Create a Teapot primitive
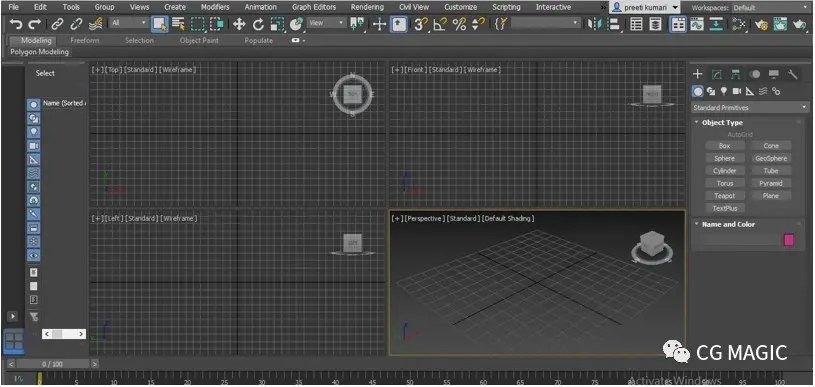 [x=725, y=196]
